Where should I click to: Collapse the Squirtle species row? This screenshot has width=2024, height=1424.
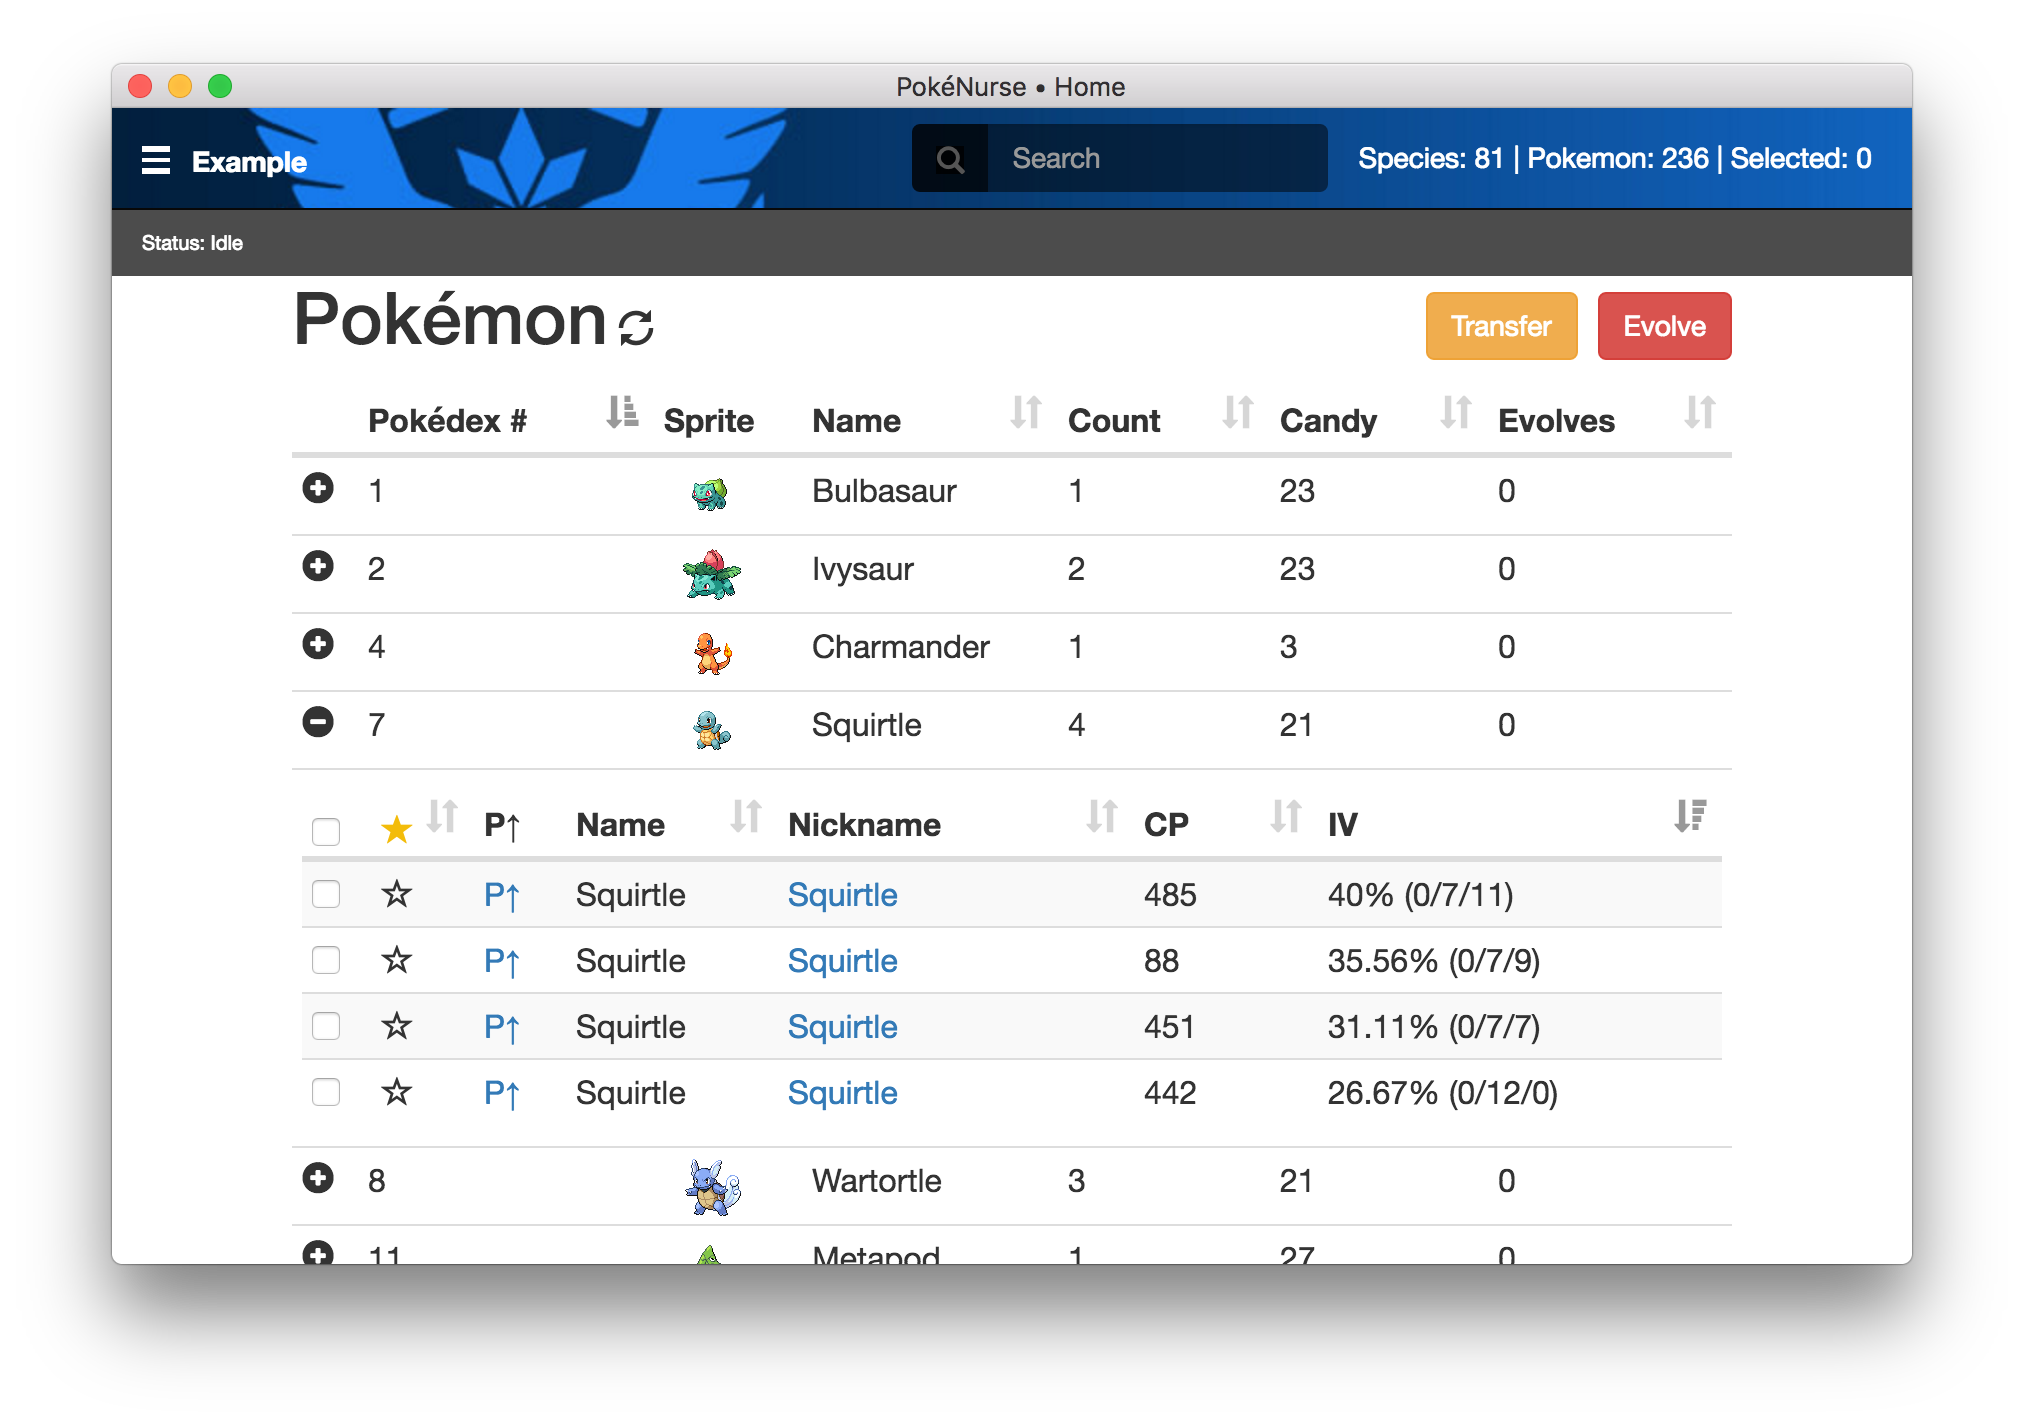318,722
